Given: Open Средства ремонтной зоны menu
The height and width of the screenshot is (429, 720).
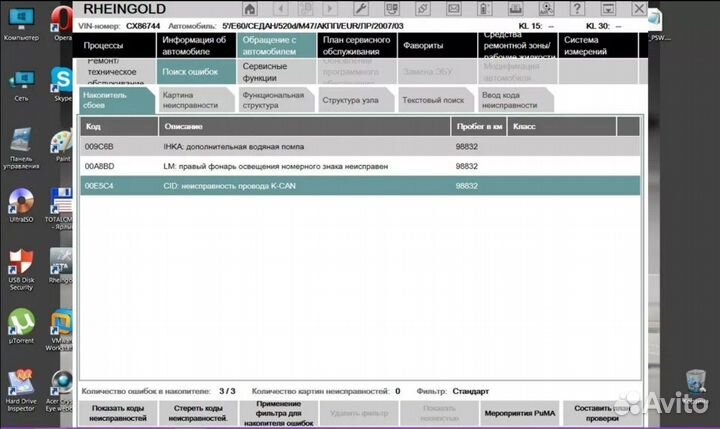Looking at the screenshot, I should 517,45.
